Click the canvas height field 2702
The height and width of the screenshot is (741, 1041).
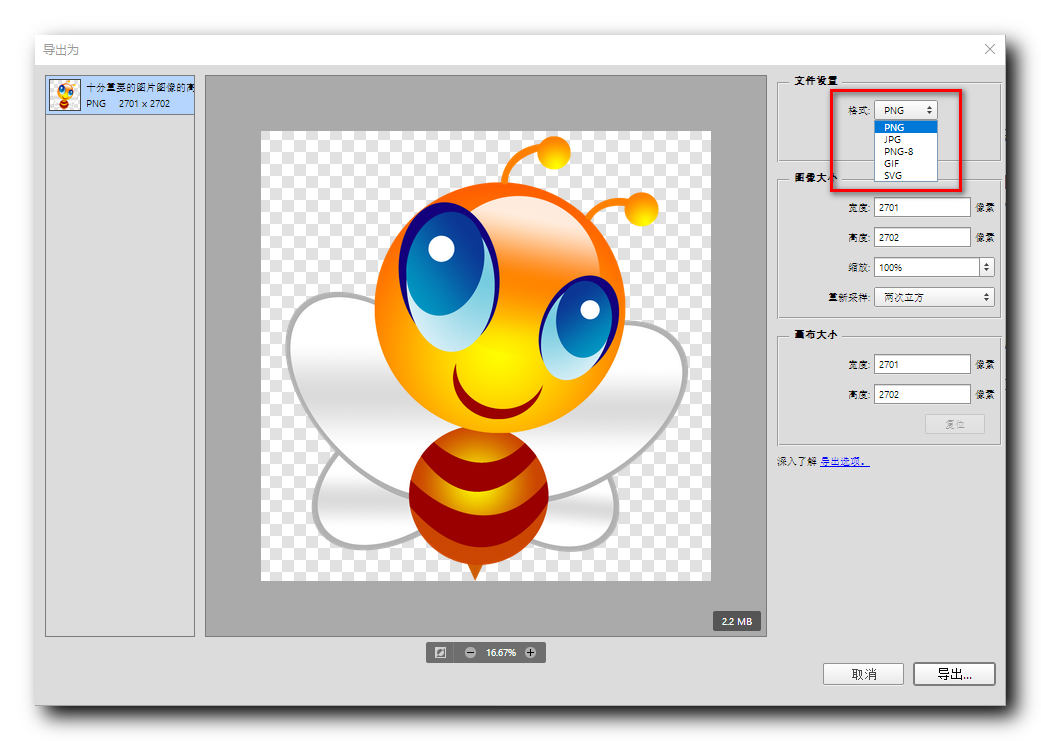922,394
